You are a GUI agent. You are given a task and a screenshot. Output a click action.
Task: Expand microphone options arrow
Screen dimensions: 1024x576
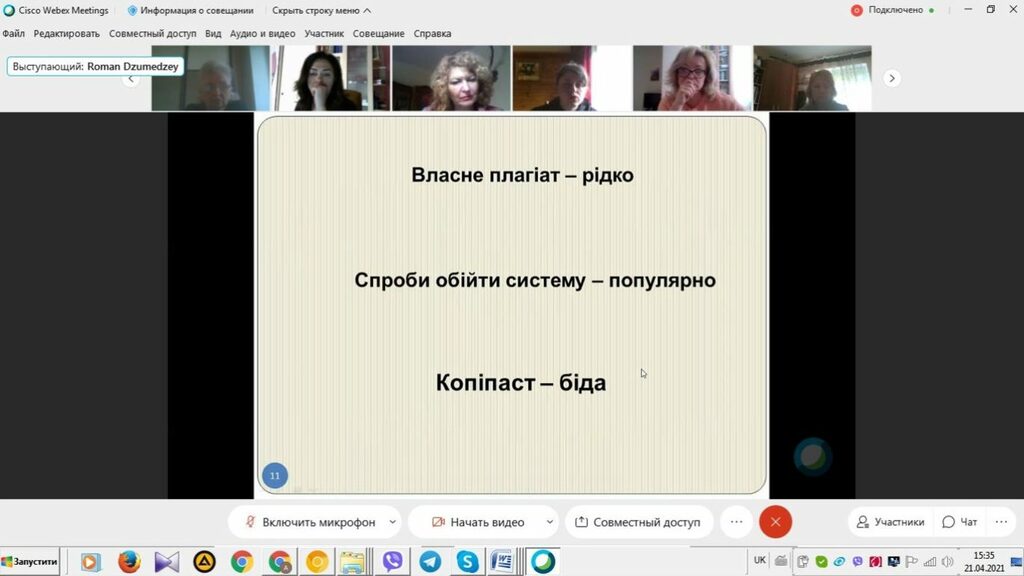pos(393,522)
